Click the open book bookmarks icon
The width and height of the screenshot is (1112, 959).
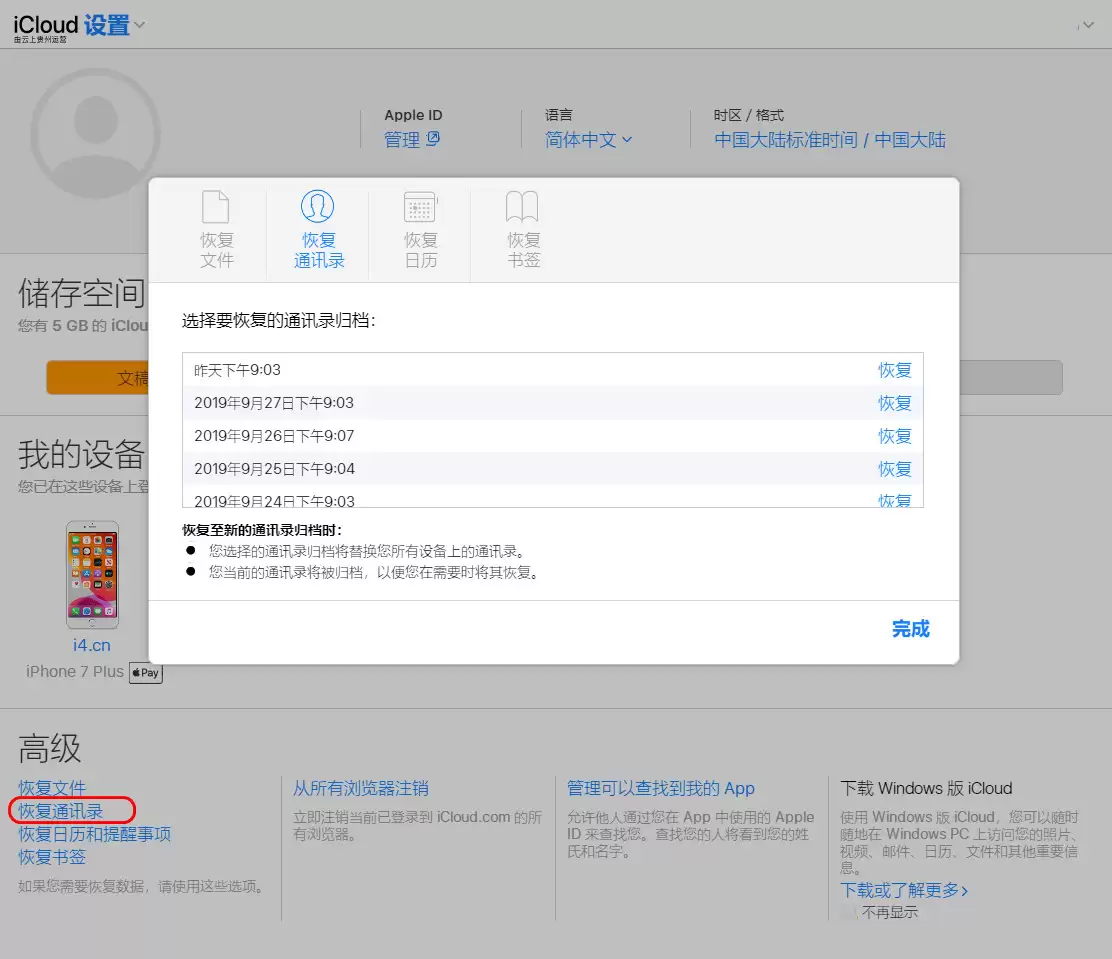click(522, 206)
